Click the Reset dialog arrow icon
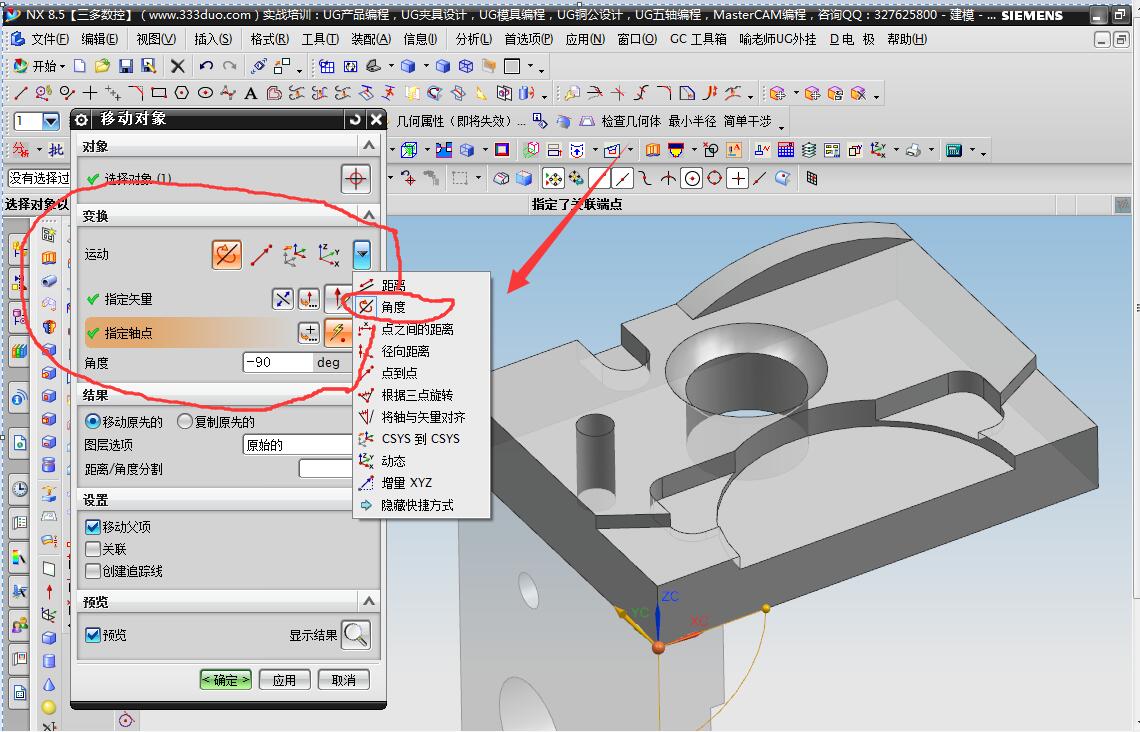 pos(355,120)
